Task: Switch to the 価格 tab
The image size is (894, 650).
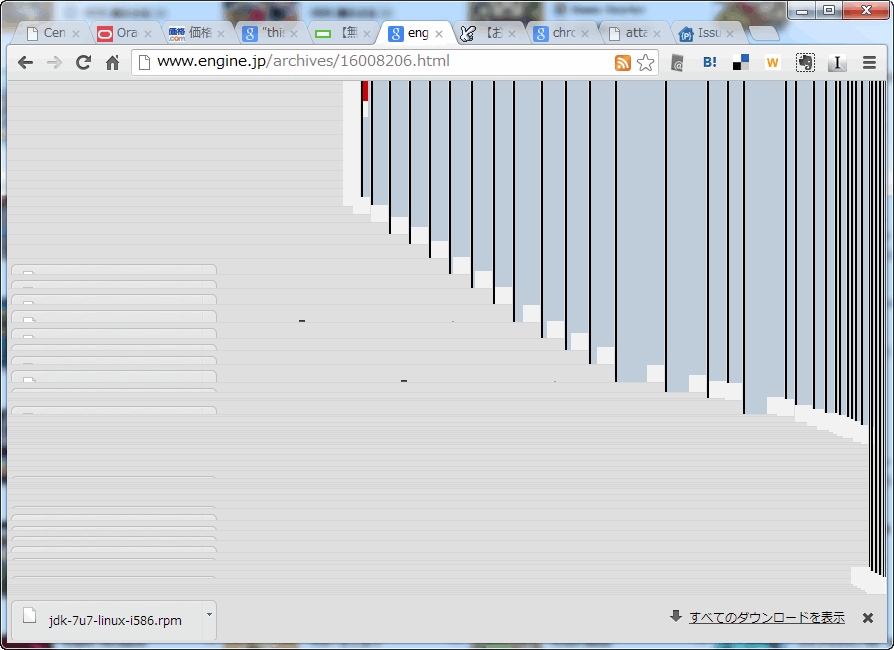Action: (x=200, y=33)
